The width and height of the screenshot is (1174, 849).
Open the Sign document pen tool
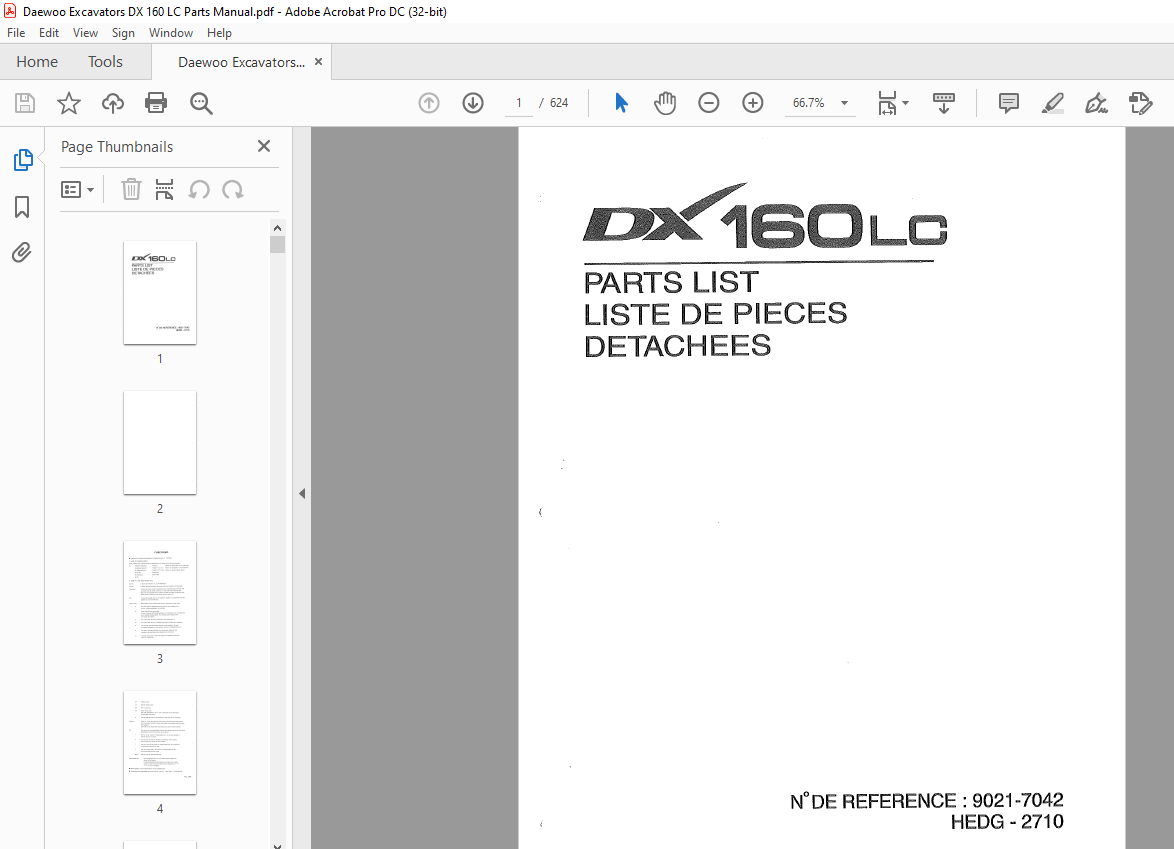tap(1096, 103)
